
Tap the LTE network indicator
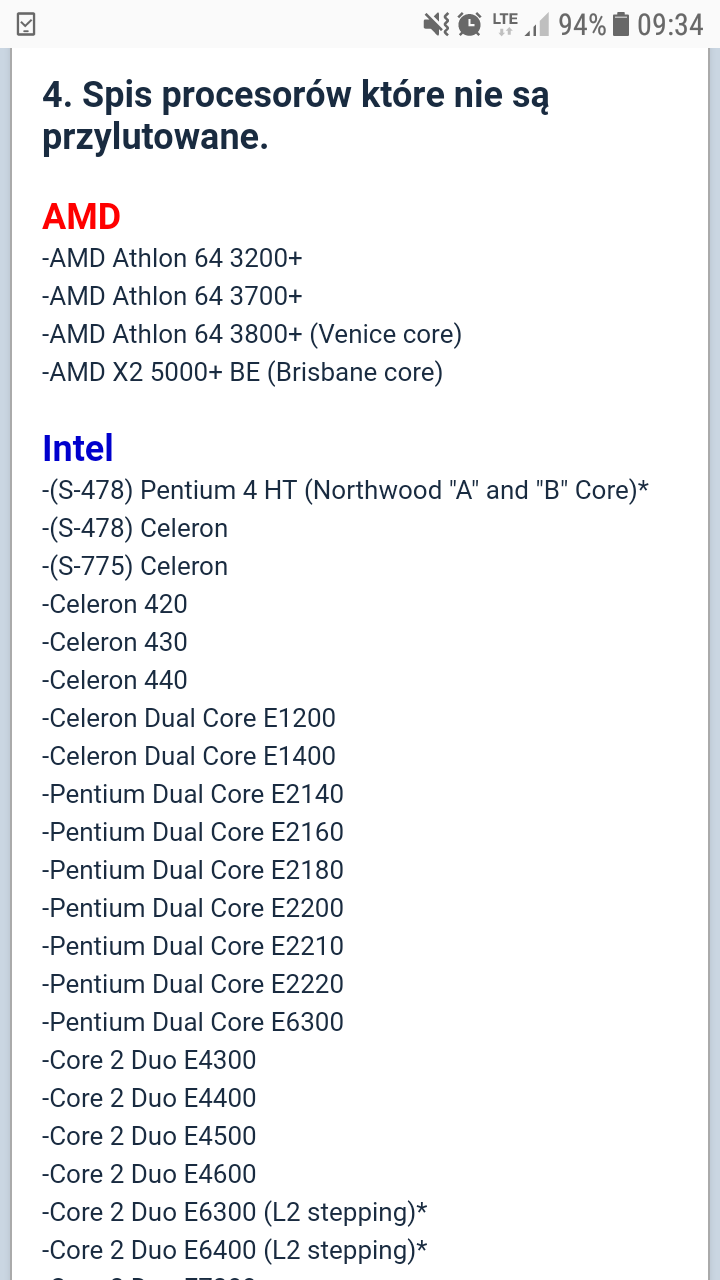pyautogui.click(x=505, y=22)
